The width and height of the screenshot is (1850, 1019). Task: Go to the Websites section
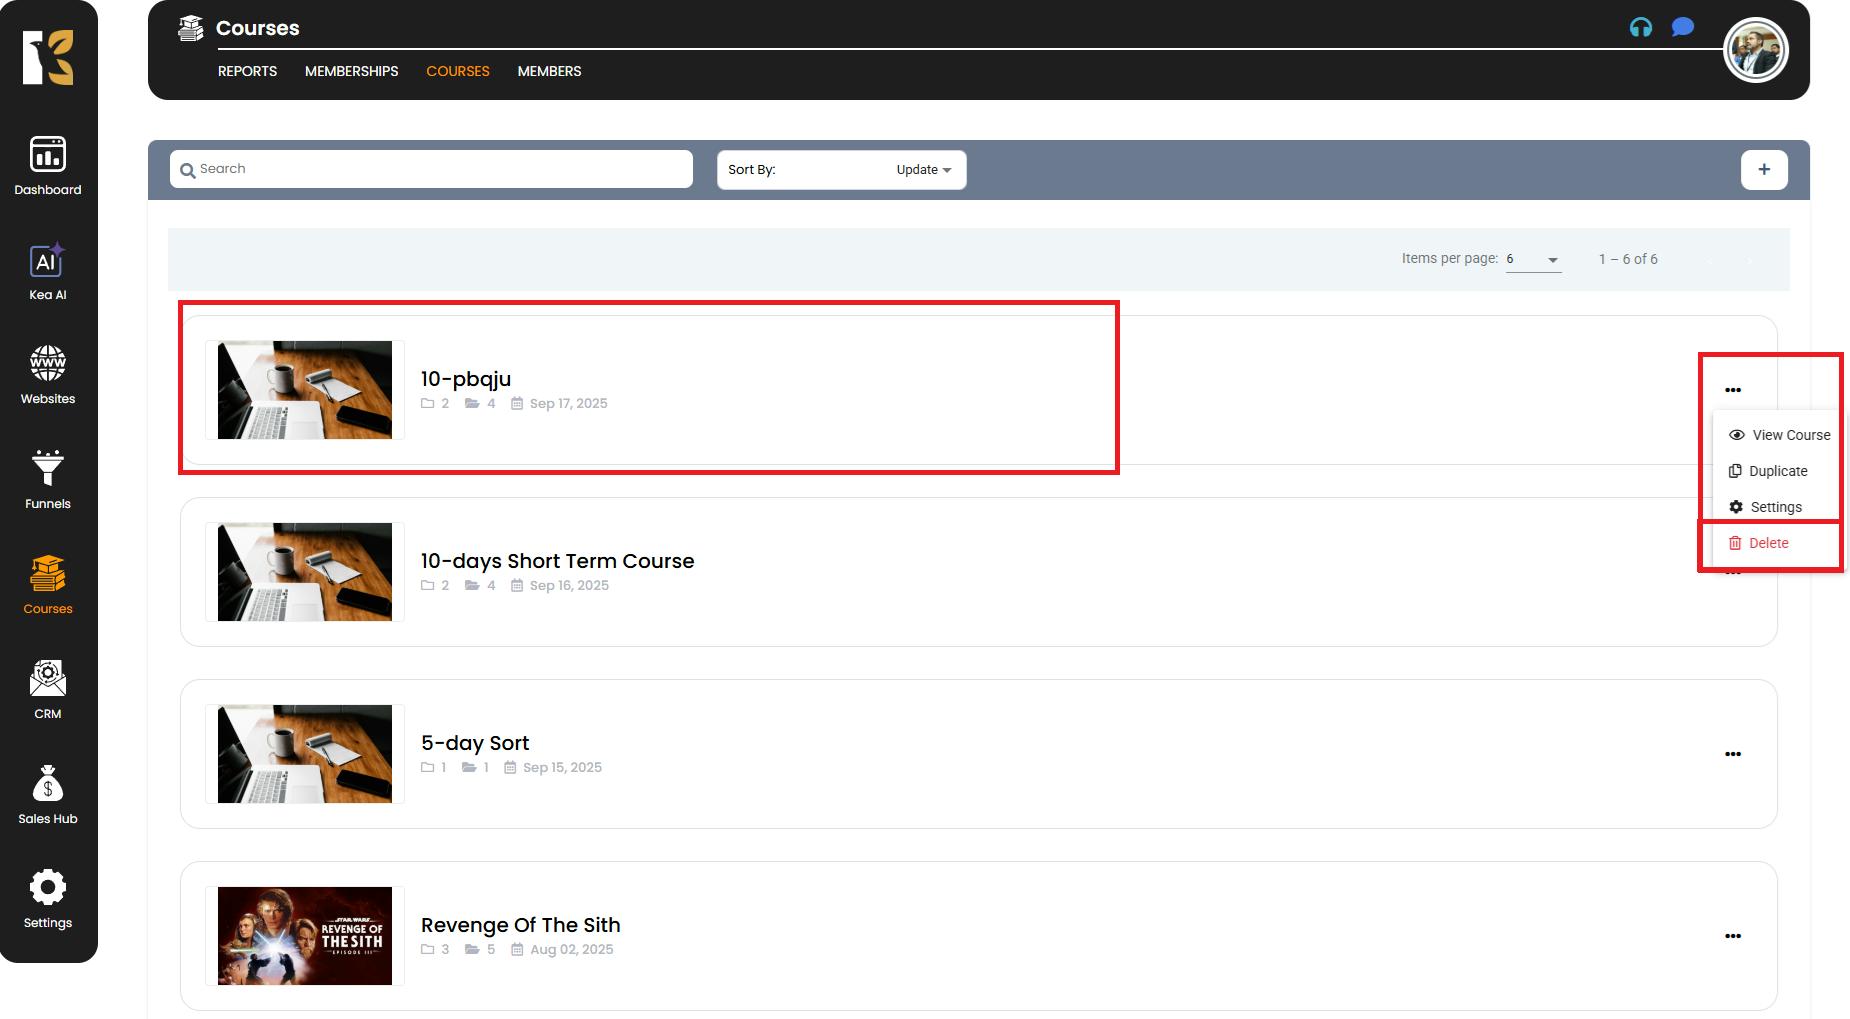[48, 375]
